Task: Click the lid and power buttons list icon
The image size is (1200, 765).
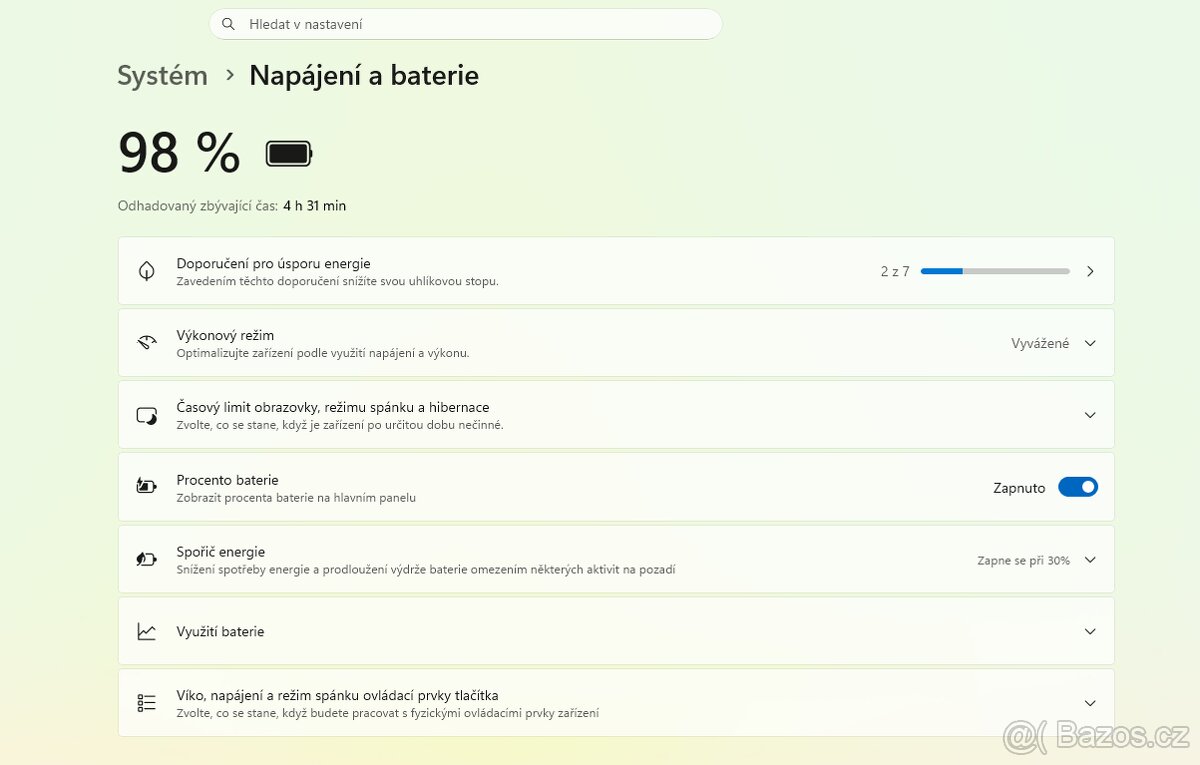Action: [147, 703]
